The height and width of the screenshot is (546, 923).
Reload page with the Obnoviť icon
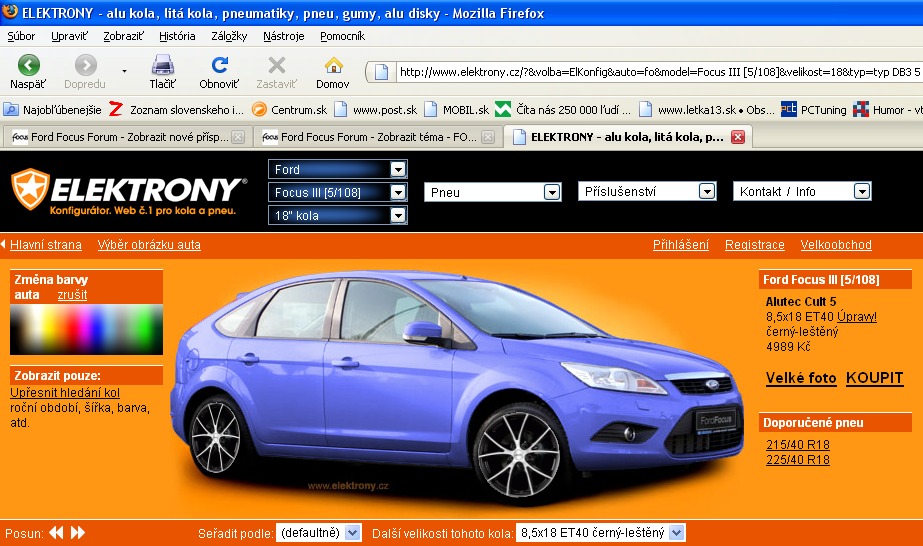(x=219, y=66)
